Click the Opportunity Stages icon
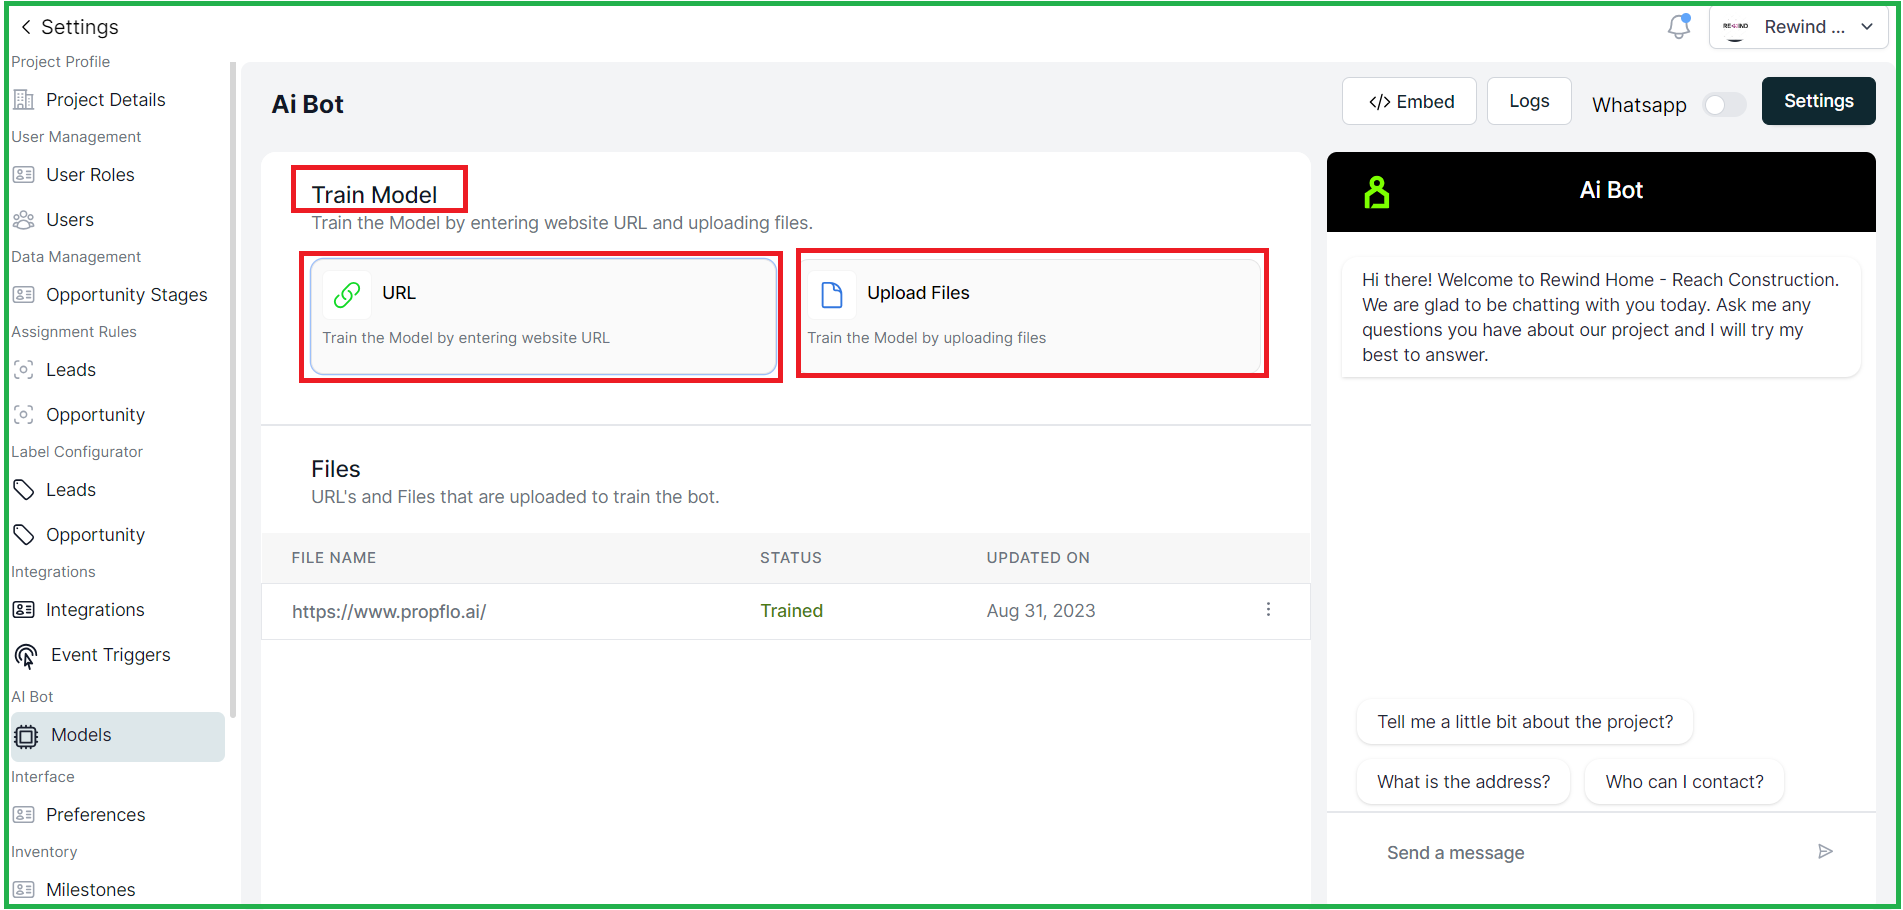Image resolution: width=1903 pixels, height=910 pixels. [24, 295]
